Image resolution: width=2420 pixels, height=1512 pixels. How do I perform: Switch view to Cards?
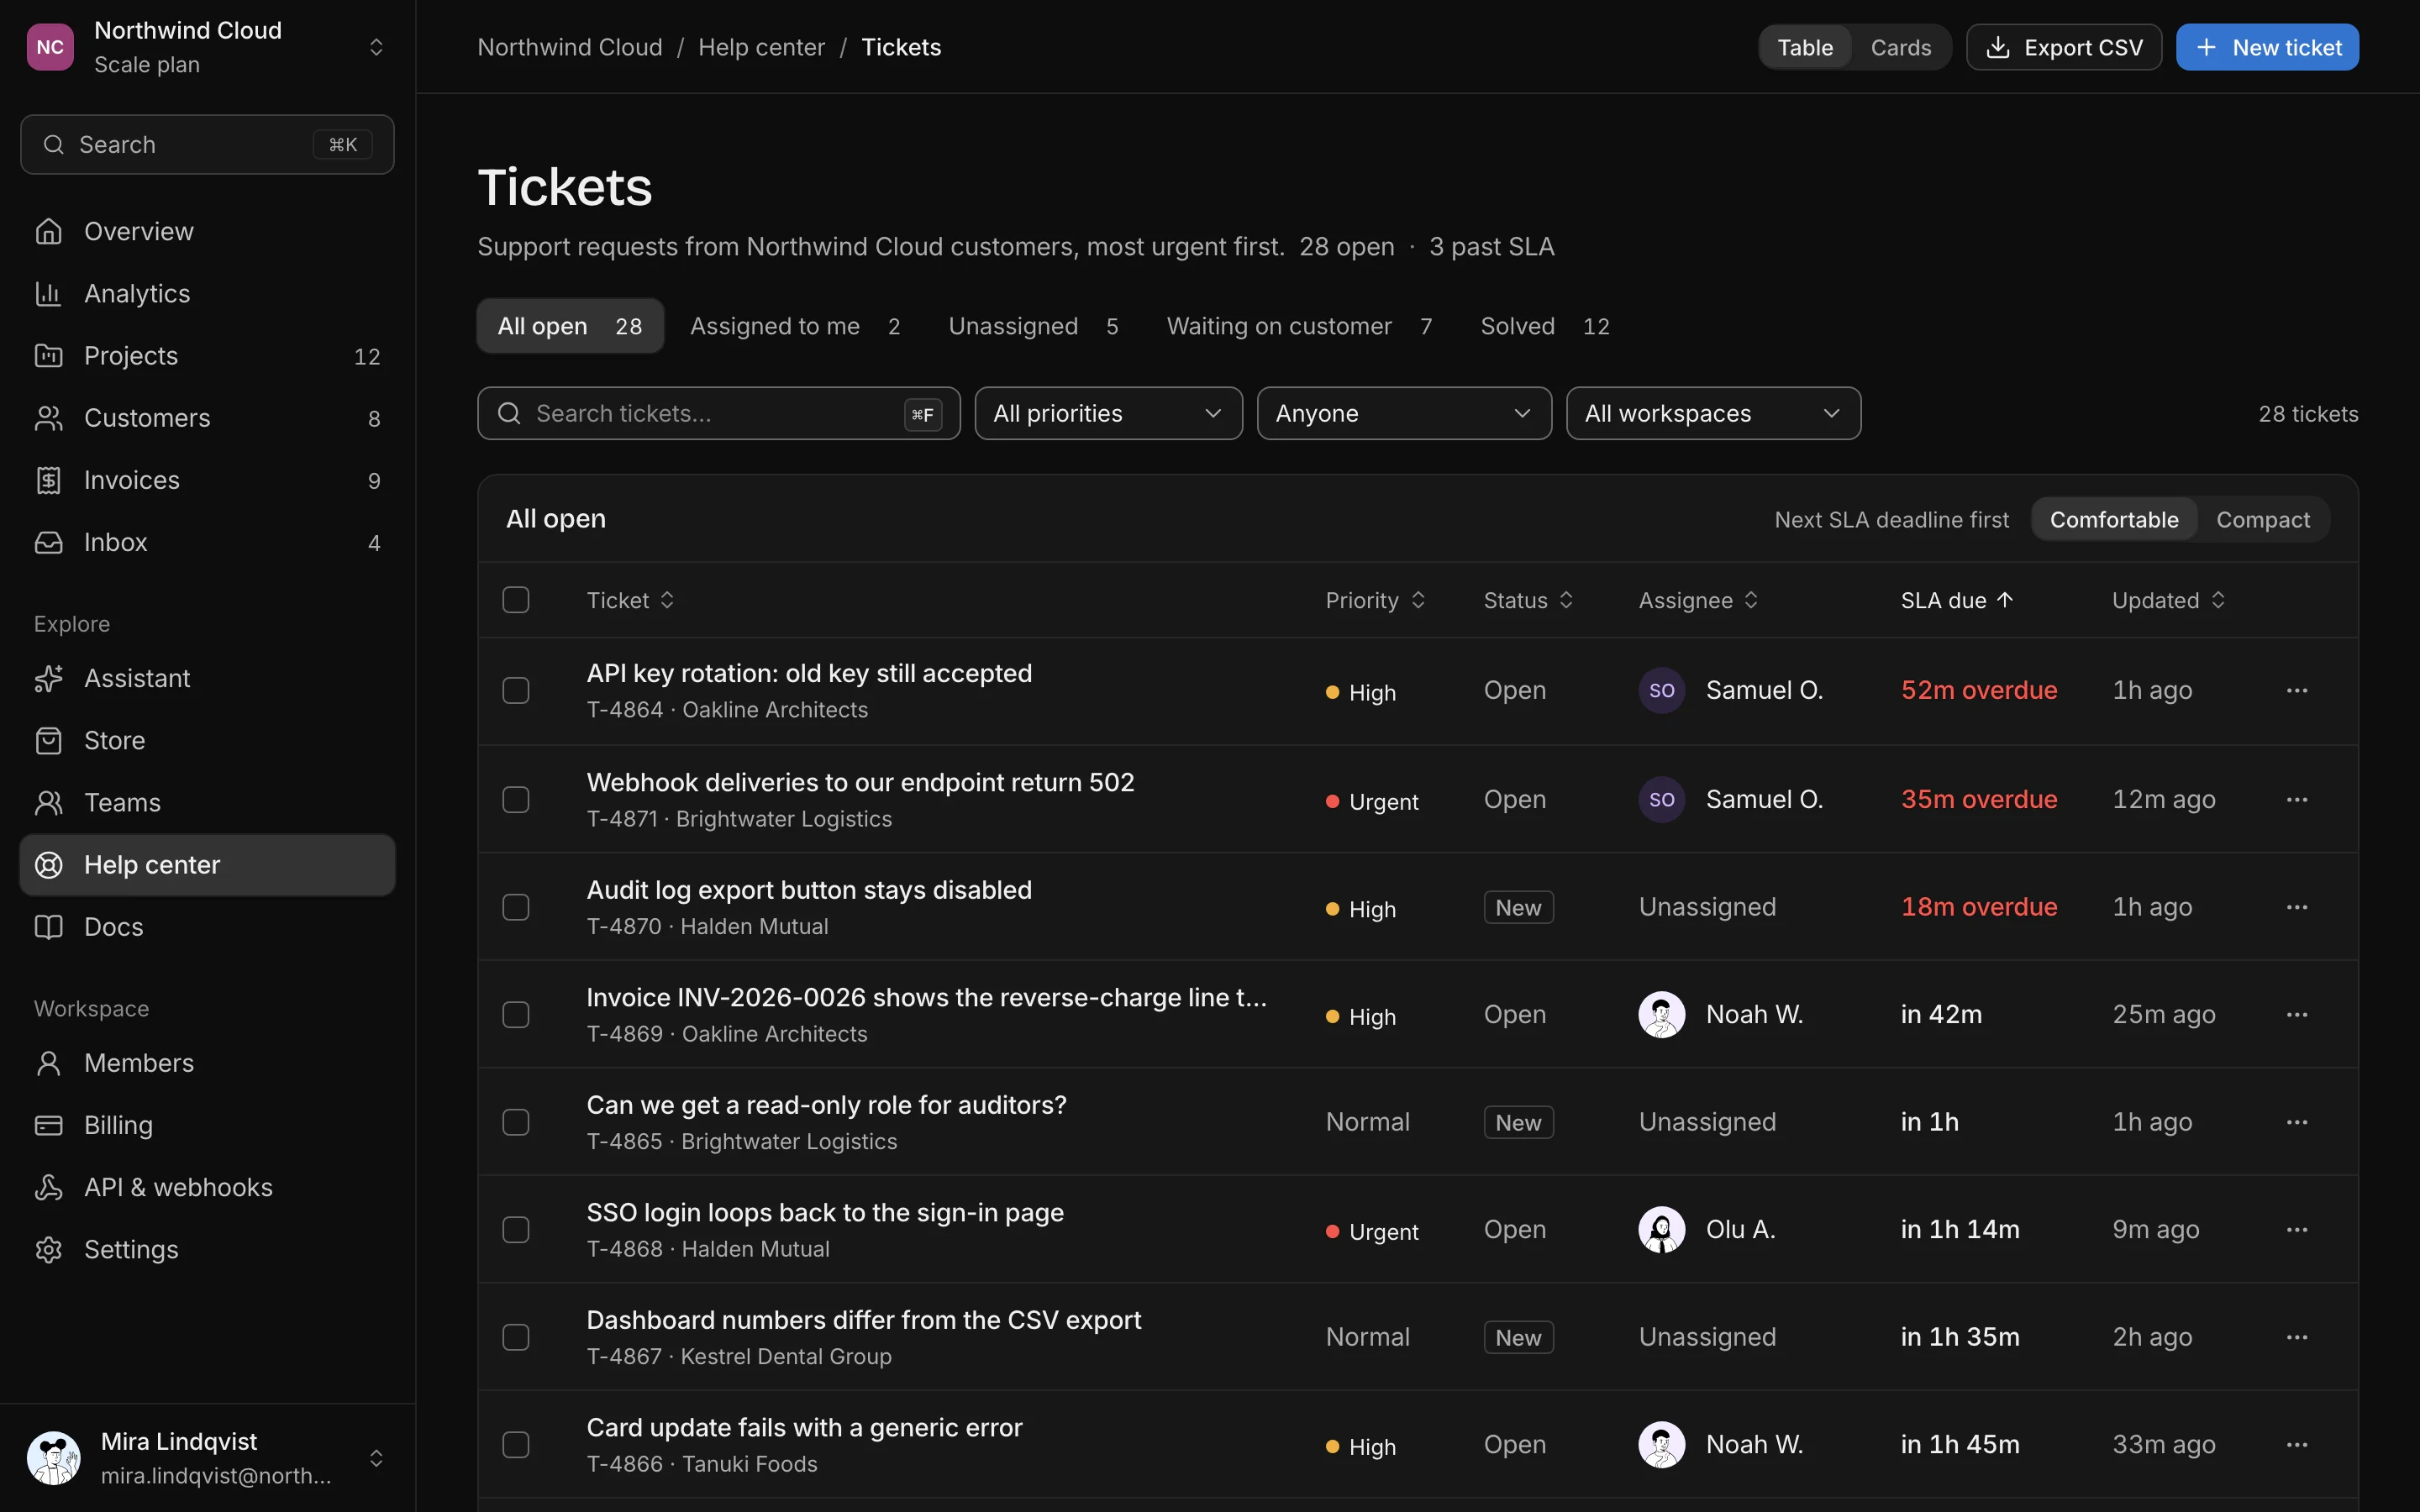[1900, 47]
